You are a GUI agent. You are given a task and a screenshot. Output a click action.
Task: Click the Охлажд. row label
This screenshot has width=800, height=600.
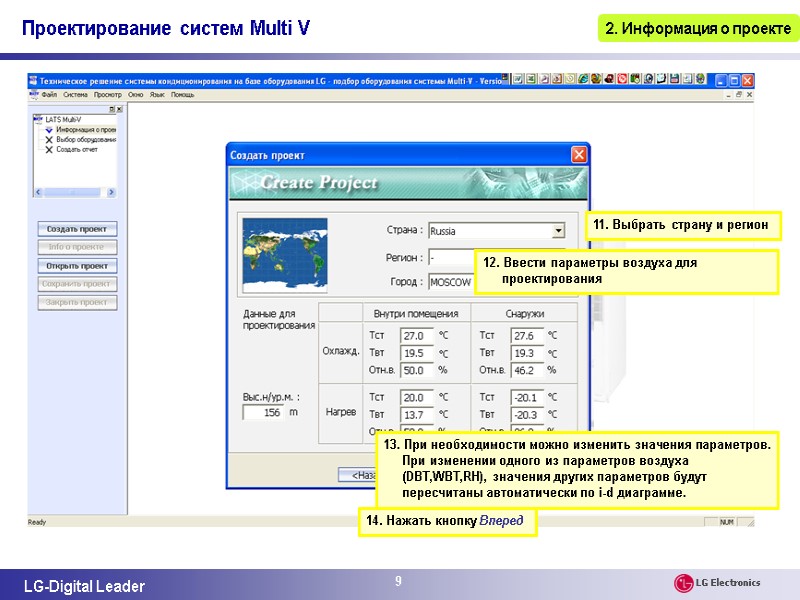click(340, 352)
